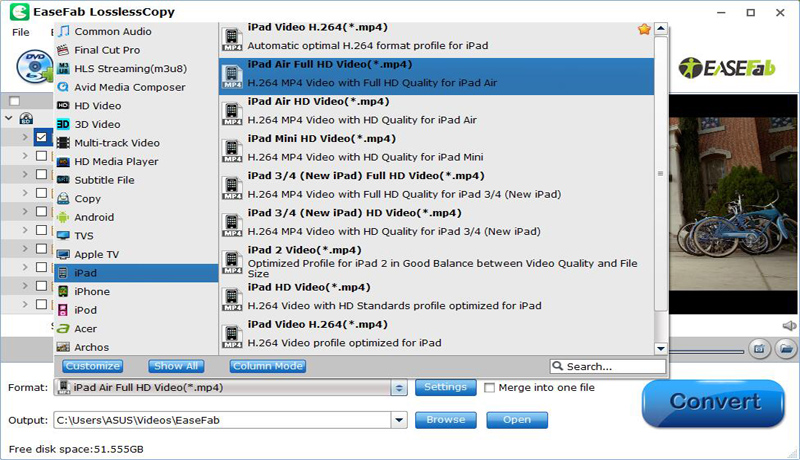Open profile Settings button
This screenshot has height=460, width=800.
point(445,388)
